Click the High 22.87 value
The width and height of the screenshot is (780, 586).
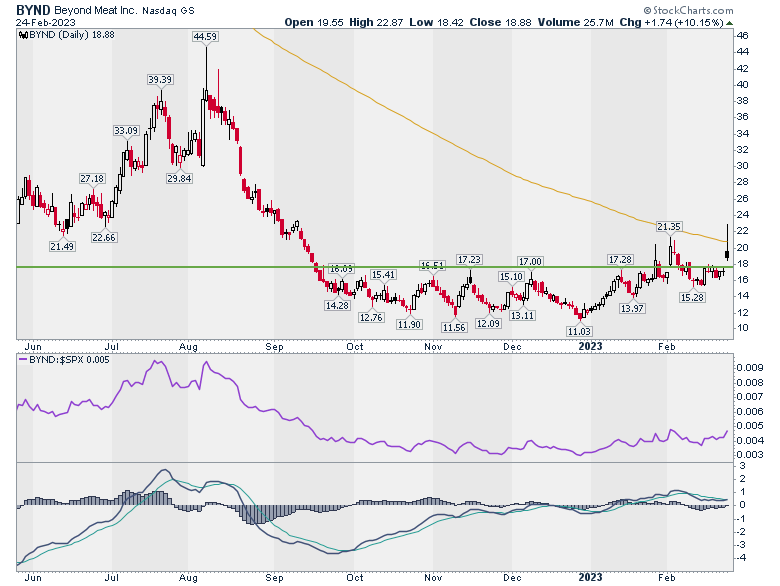(x=376, y=22)
